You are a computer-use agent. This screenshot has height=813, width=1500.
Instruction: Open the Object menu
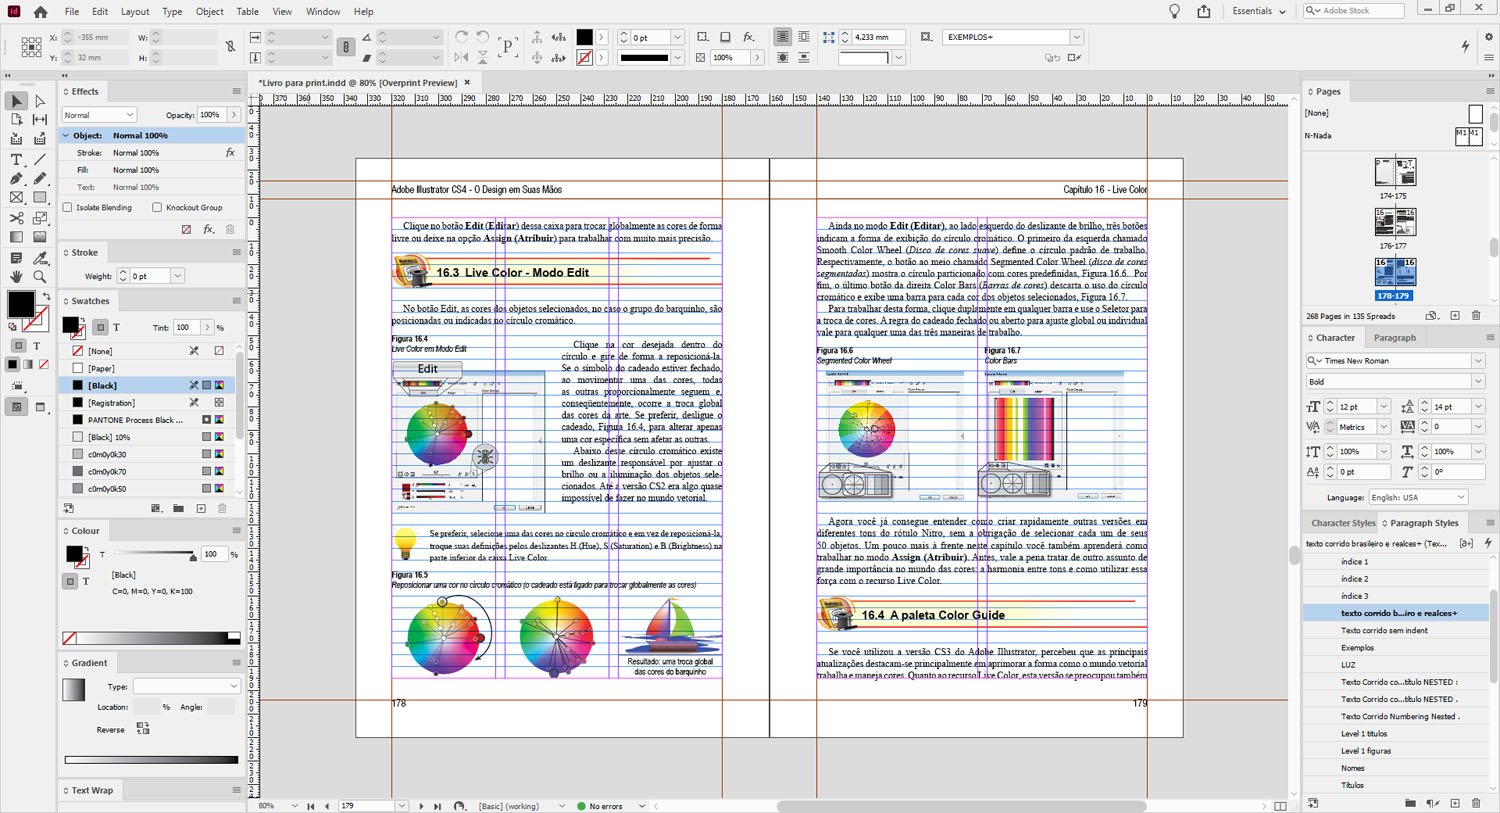pyautogui.click(x=210, y=12)
